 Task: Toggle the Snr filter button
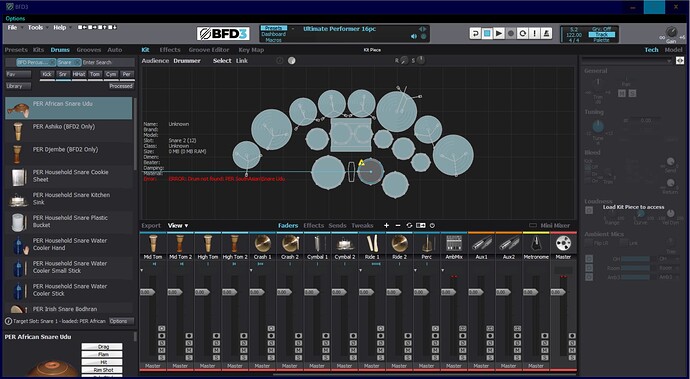(x=63, y=74)
